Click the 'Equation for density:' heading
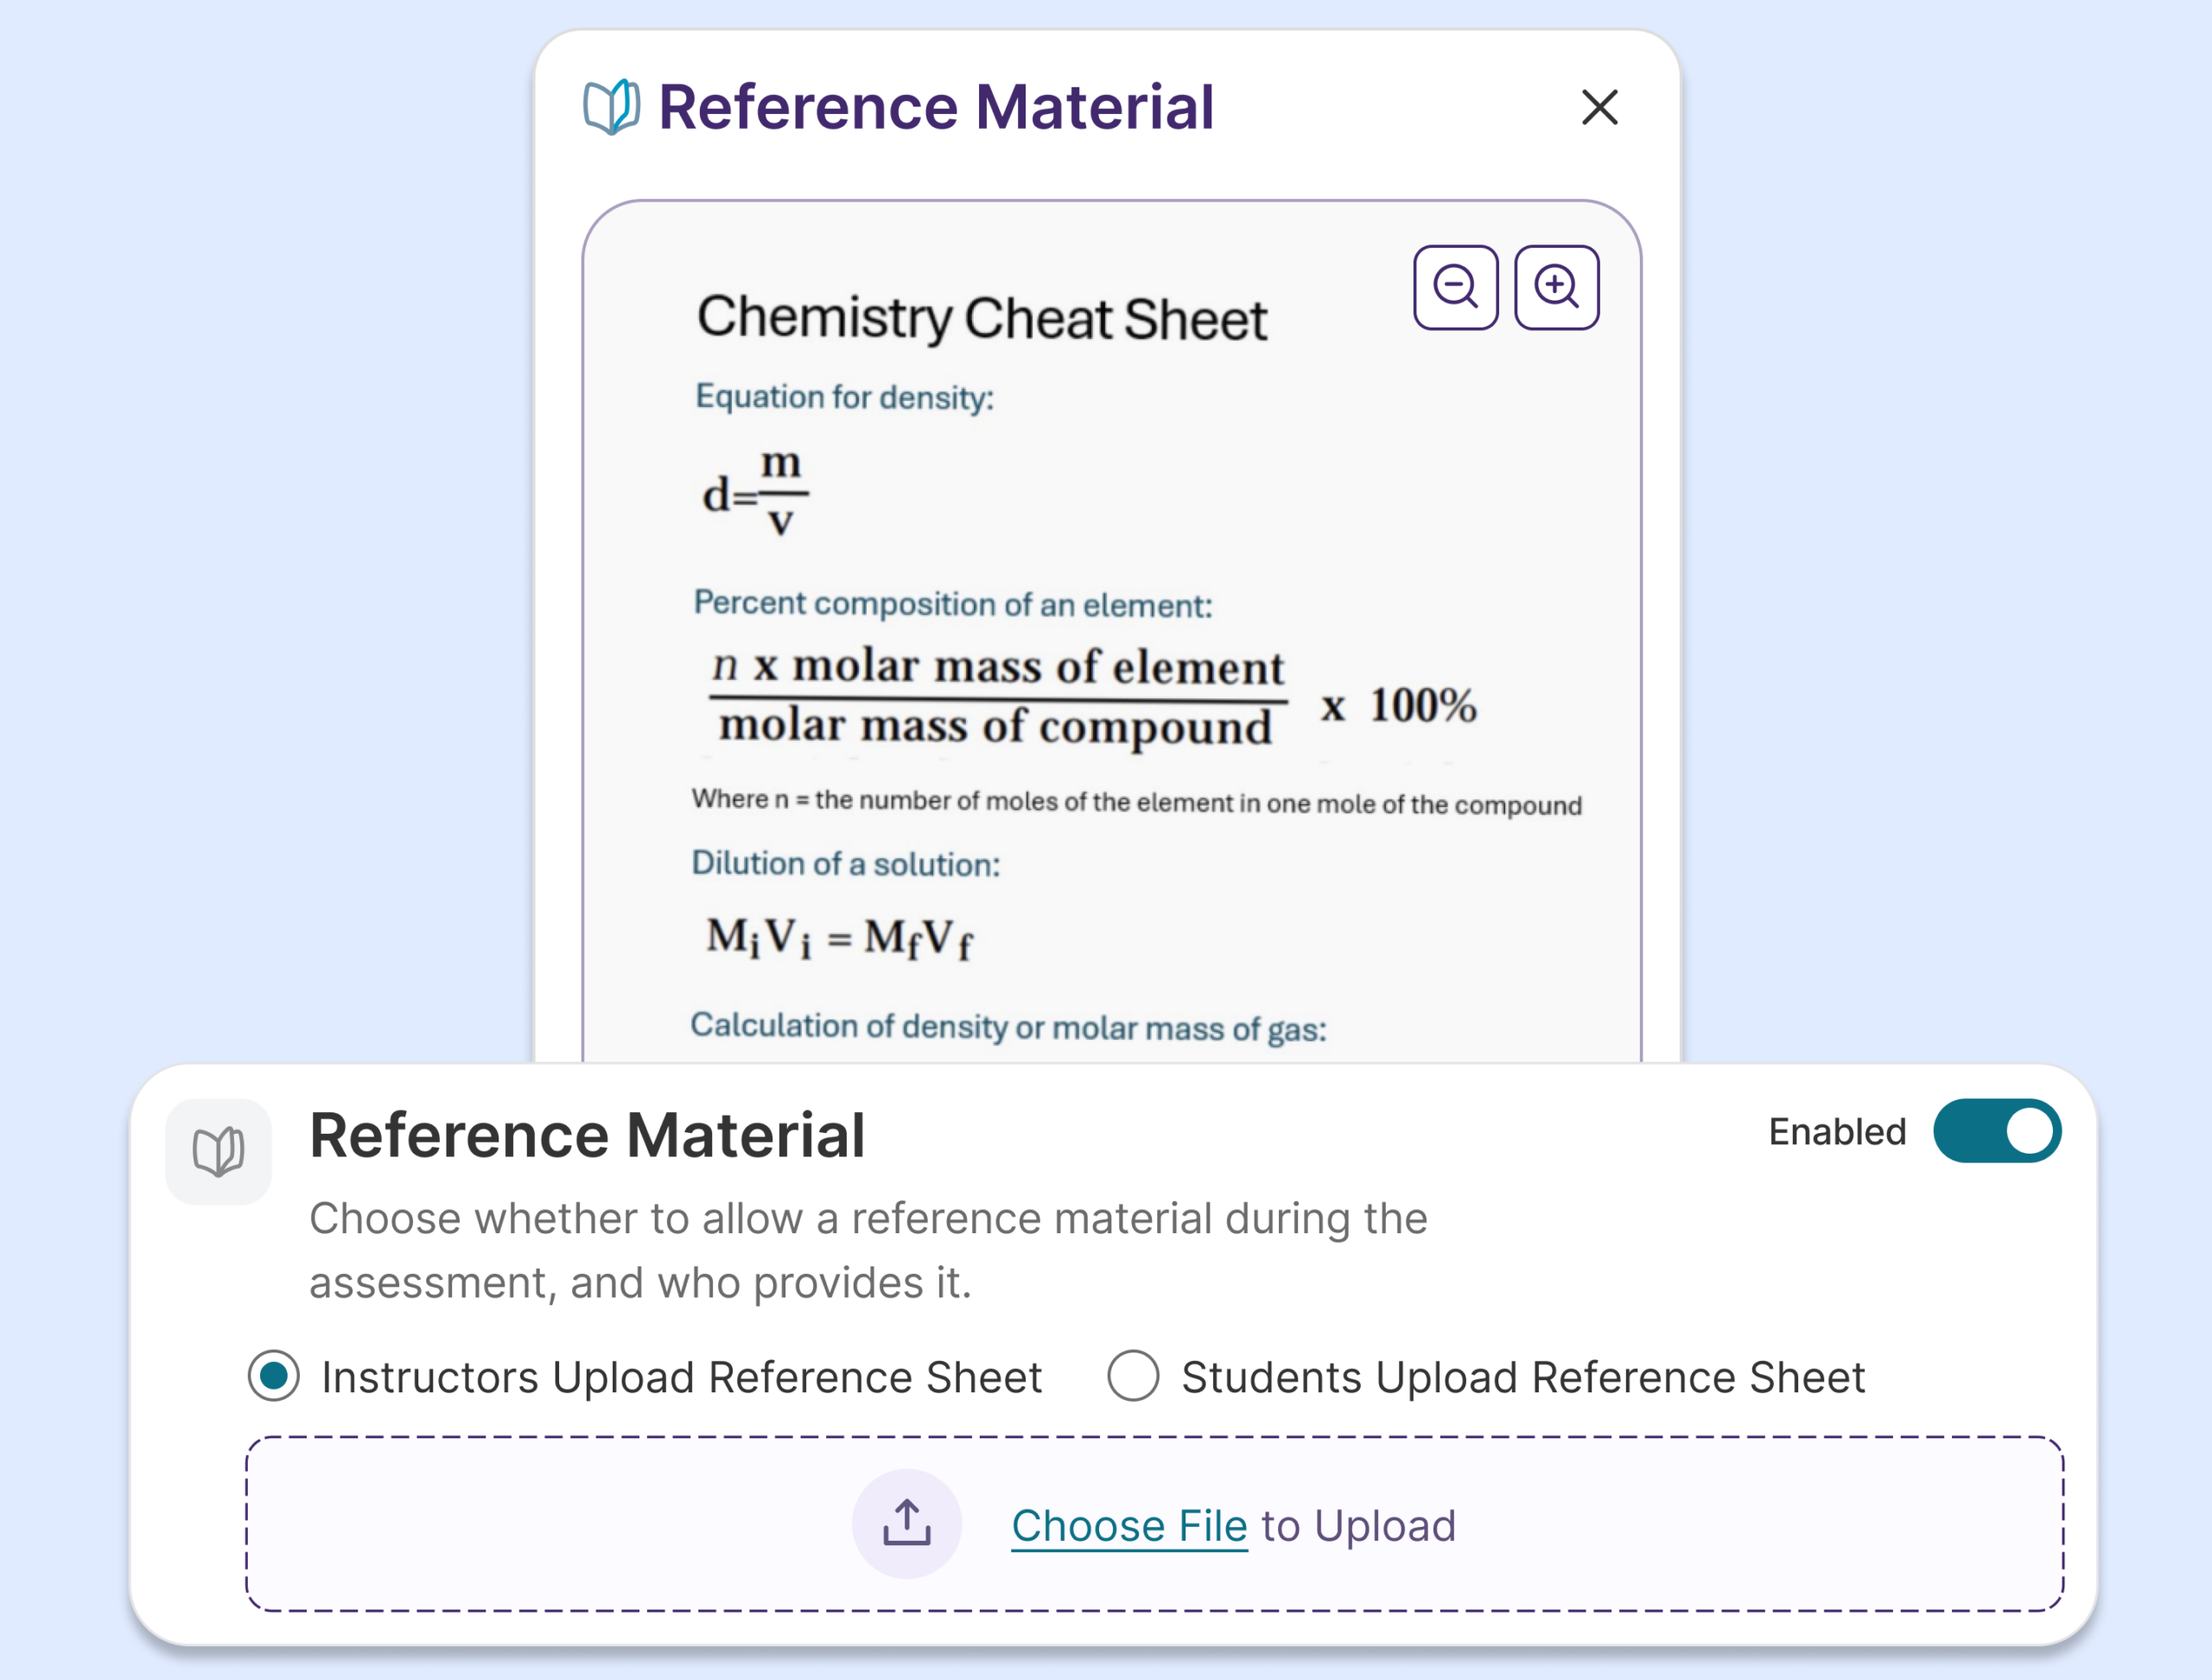This screenshot has width=2212, height=1680. tap(845, 397)
